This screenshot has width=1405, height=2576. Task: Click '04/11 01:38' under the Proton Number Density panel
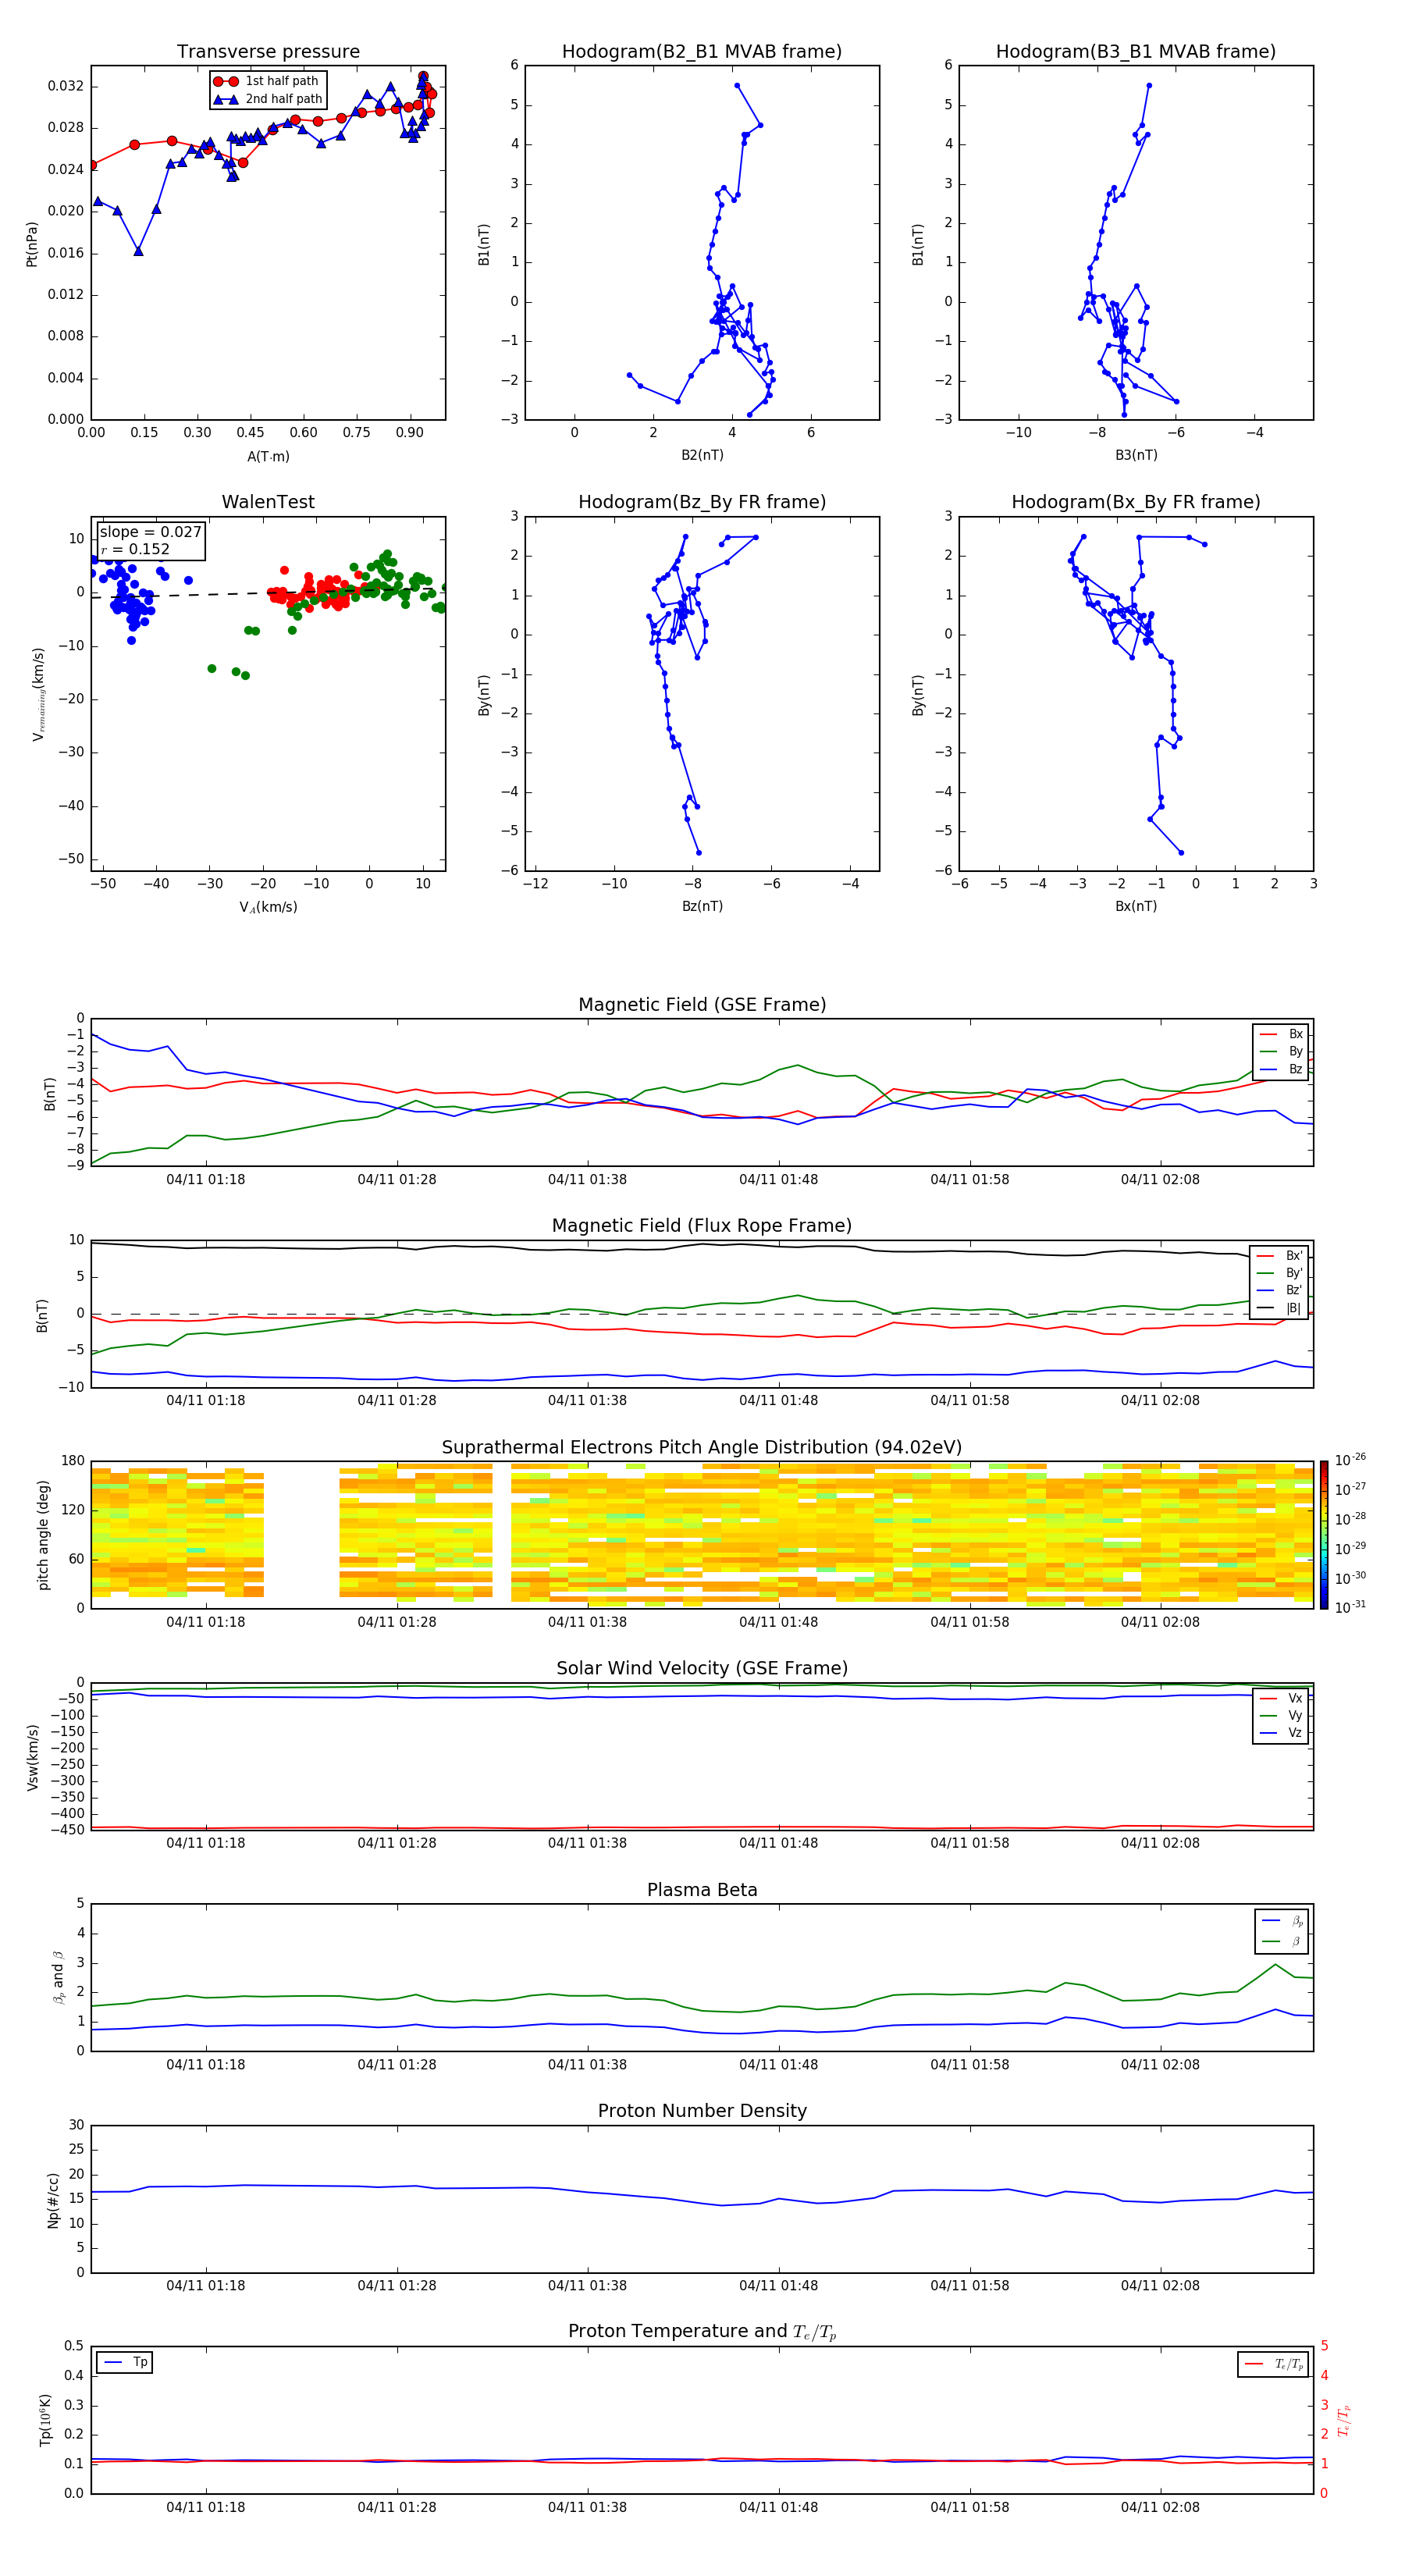tap(588, 2286)
